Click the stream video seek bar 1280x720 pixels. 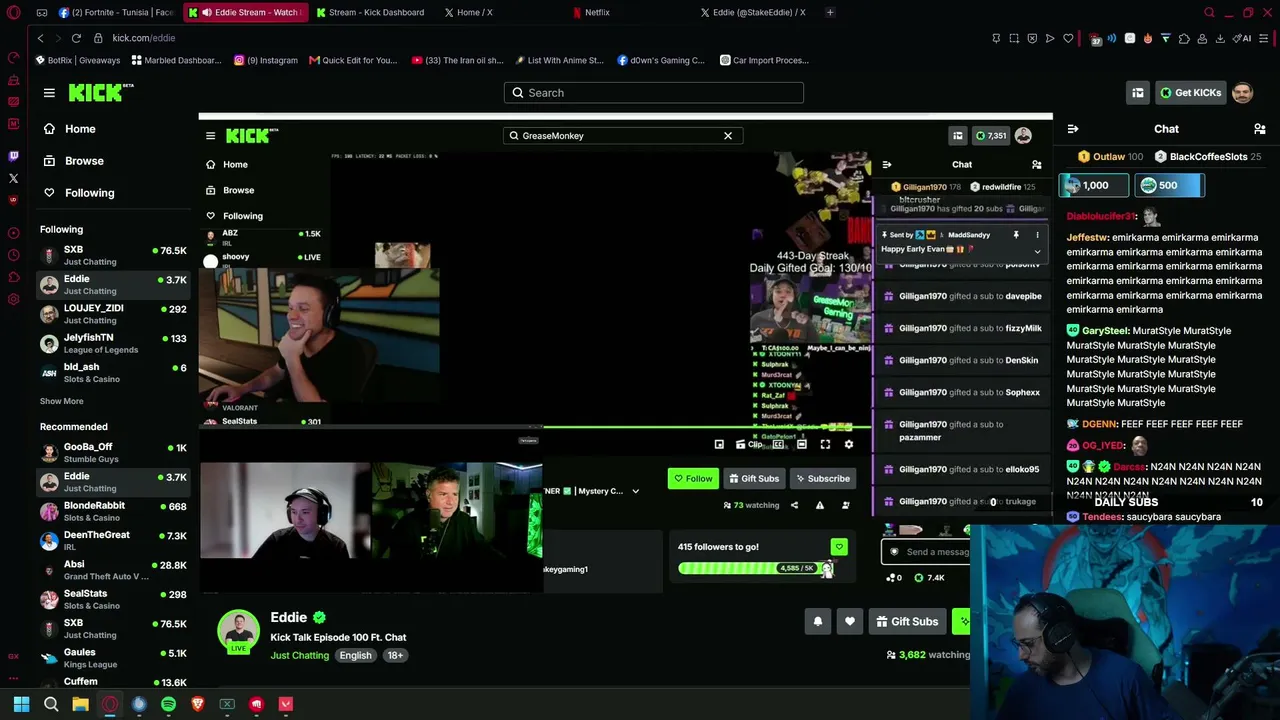(x=535, y=429)
